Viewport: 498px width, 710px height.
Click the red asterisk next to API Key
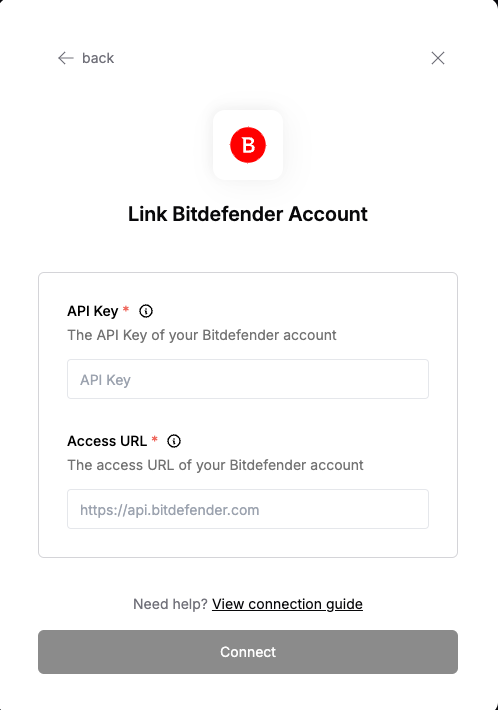click(x=126, y=309)
